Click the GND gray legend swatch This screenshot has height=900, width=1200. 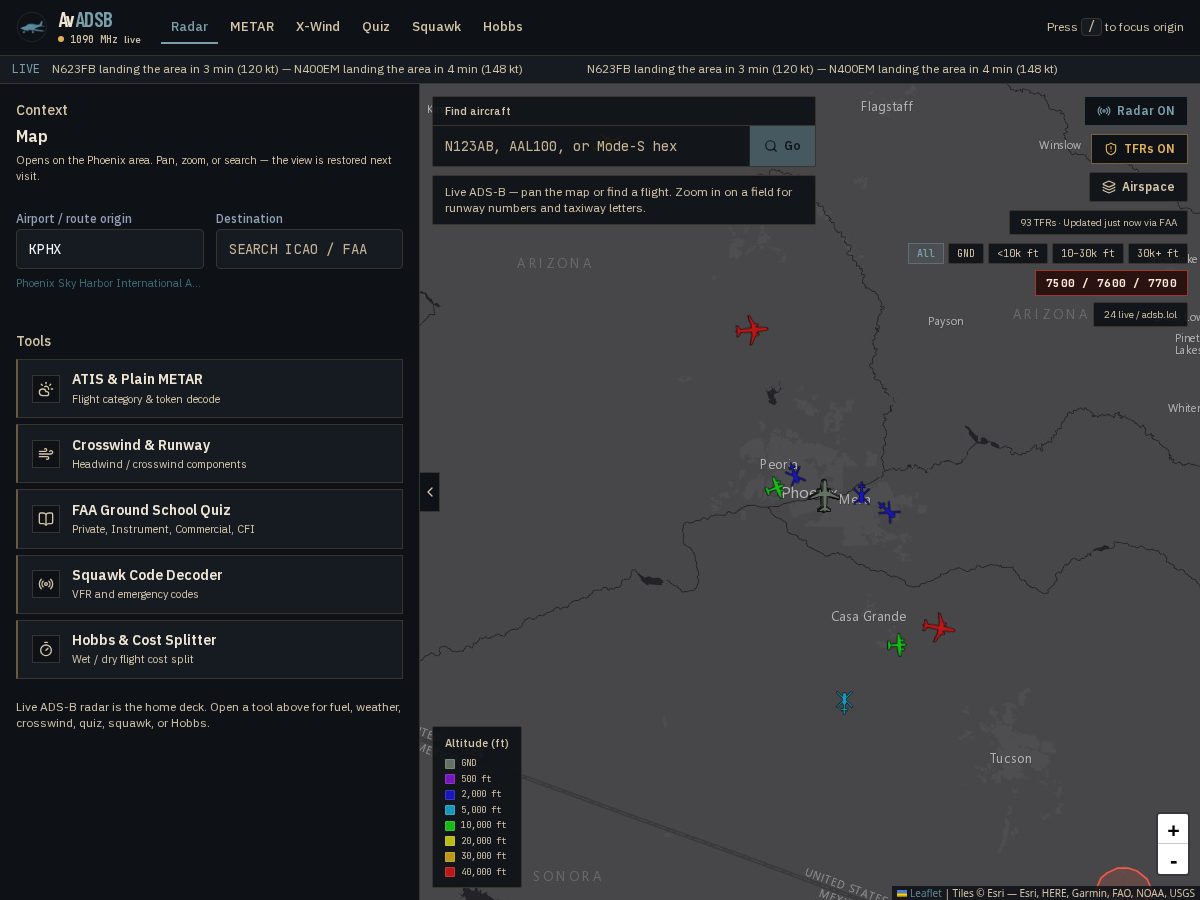coord(450,764)
